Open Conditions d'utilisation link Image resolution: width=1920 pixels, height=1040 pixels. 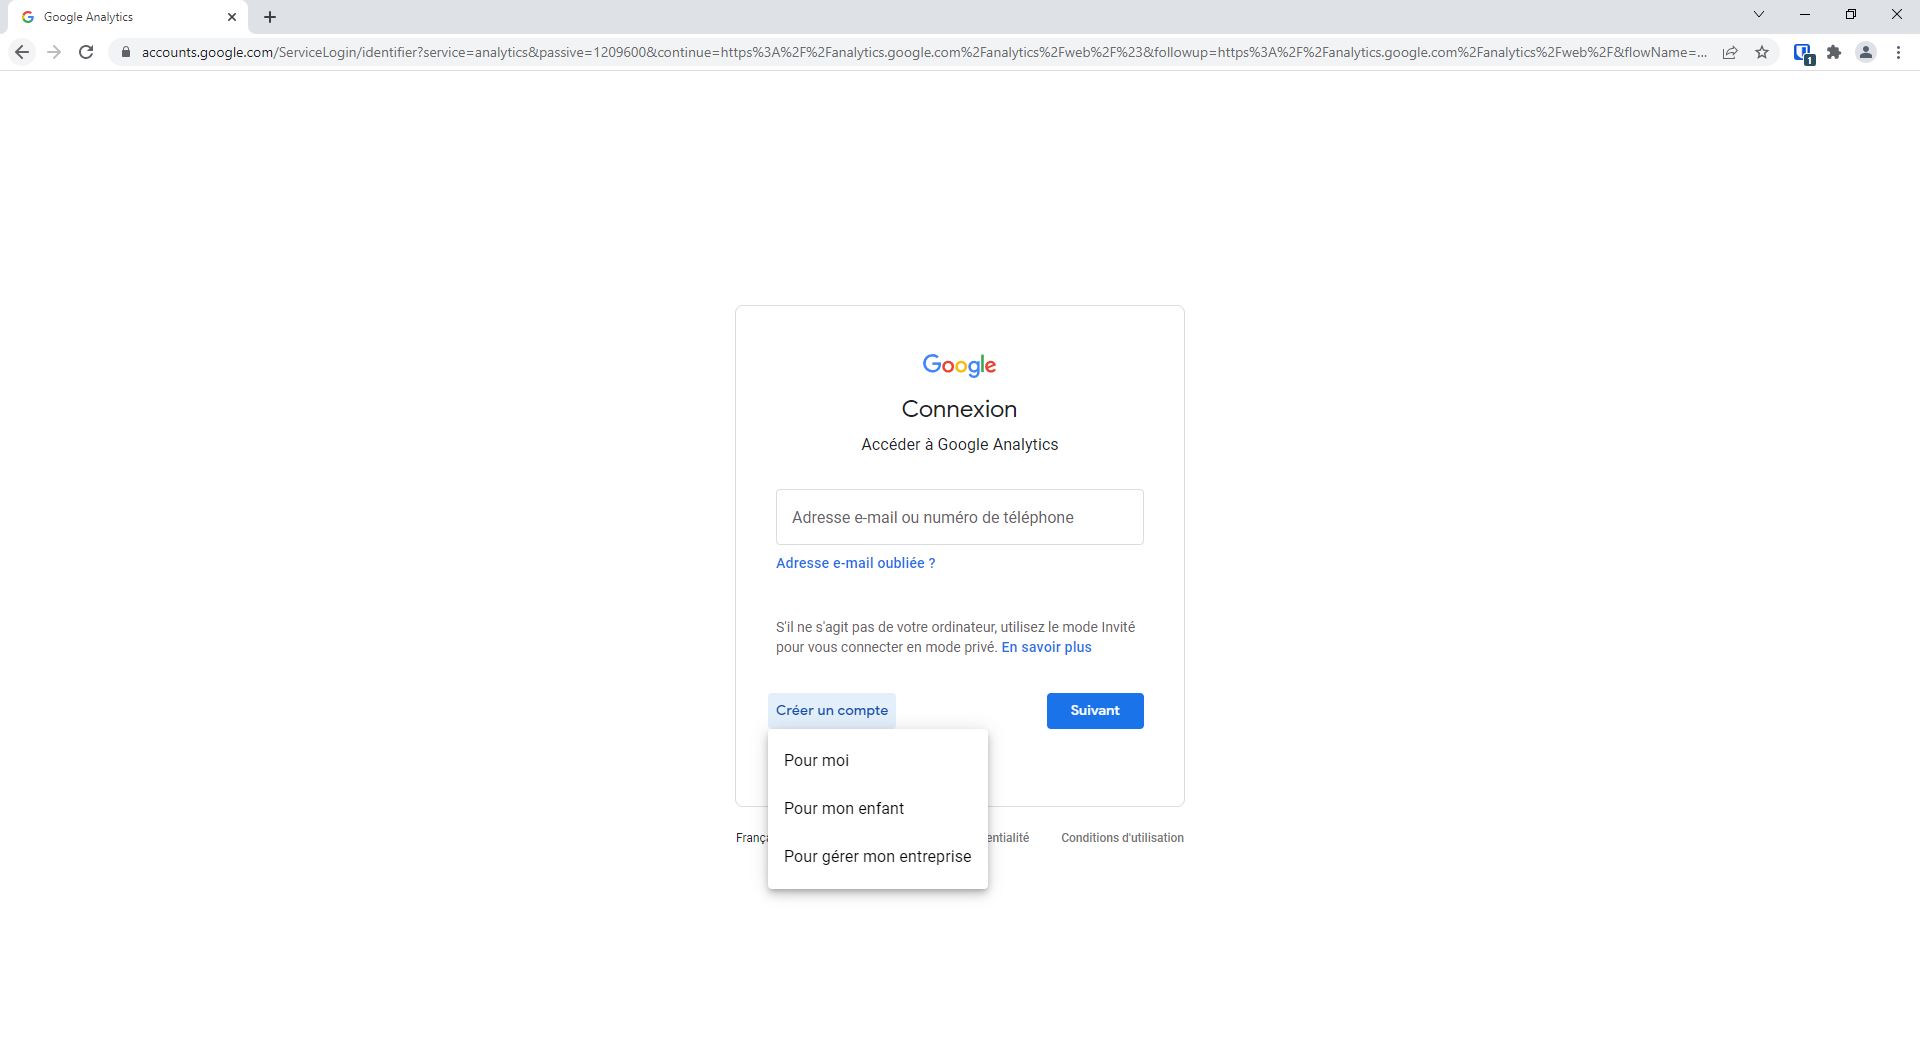tap(1122, 838)
